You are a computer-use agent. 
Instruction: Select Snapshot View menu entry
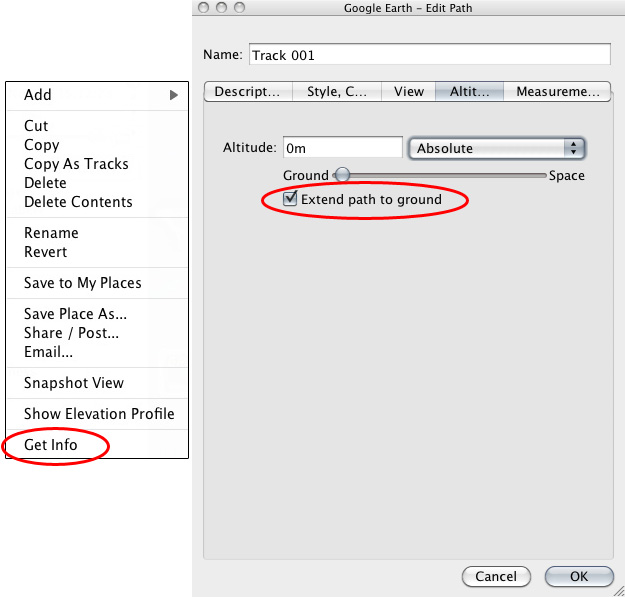(x=74, y=383)
